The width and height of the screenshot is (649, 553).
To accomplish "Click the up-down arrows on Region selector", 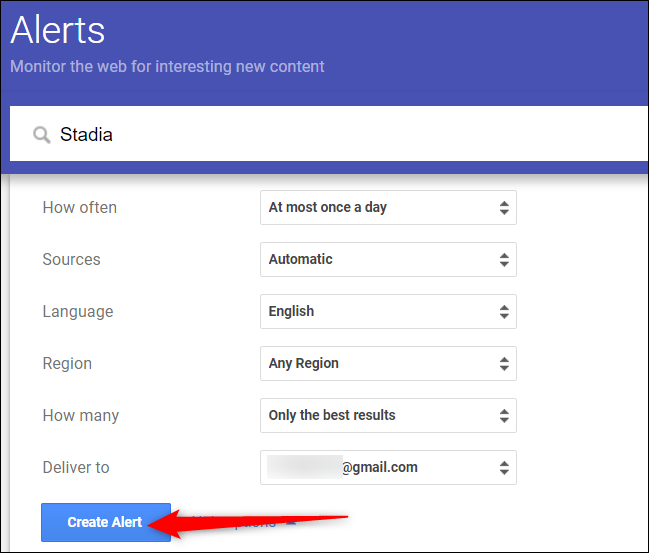I will click(504, 364).
